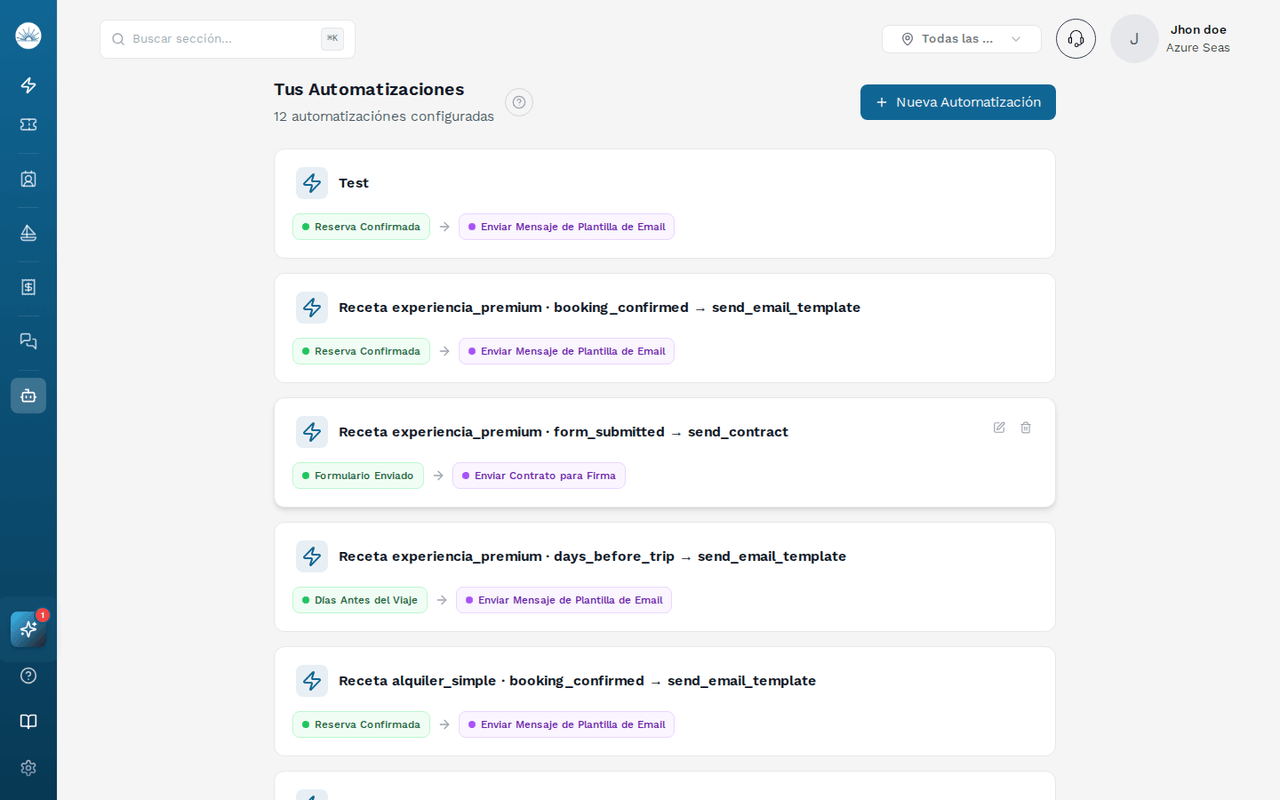Screen dimensions: 1280x800
Task: Click lightning icon of alquiler_simple booking_confirmed card
Action: [x=312, y=681]
